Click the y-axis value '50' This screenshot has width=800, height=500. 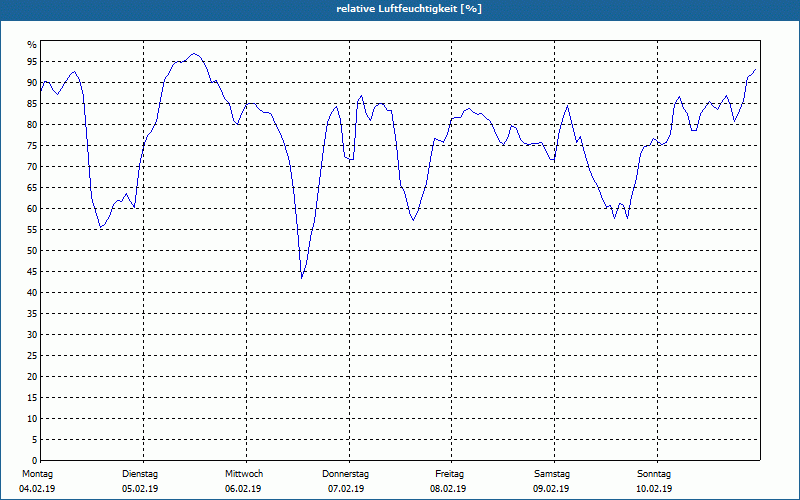tap(32, 251)
